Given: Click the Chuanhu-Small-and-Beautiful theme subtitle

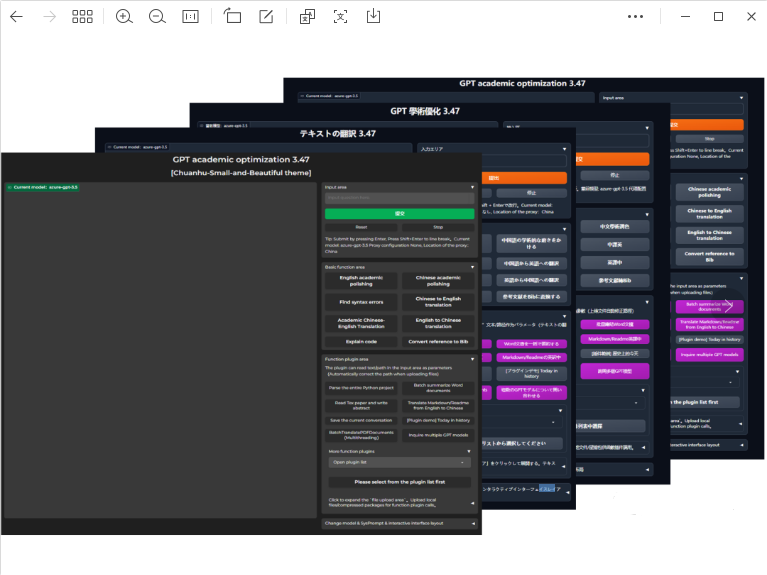Looking at the screenshot, I should [241, 173].
